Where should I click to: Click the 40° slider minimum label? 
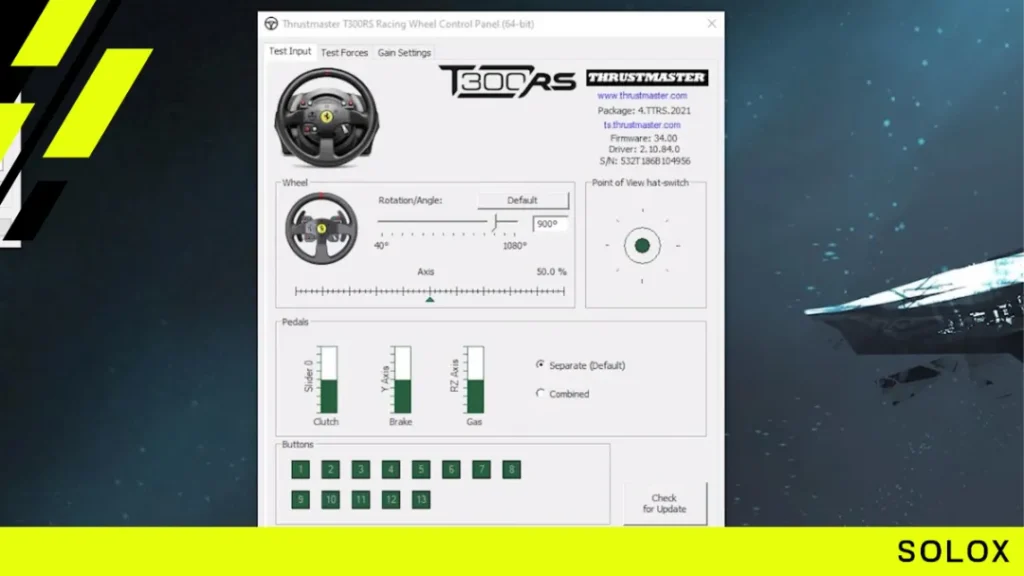click(x=381, y=246)
